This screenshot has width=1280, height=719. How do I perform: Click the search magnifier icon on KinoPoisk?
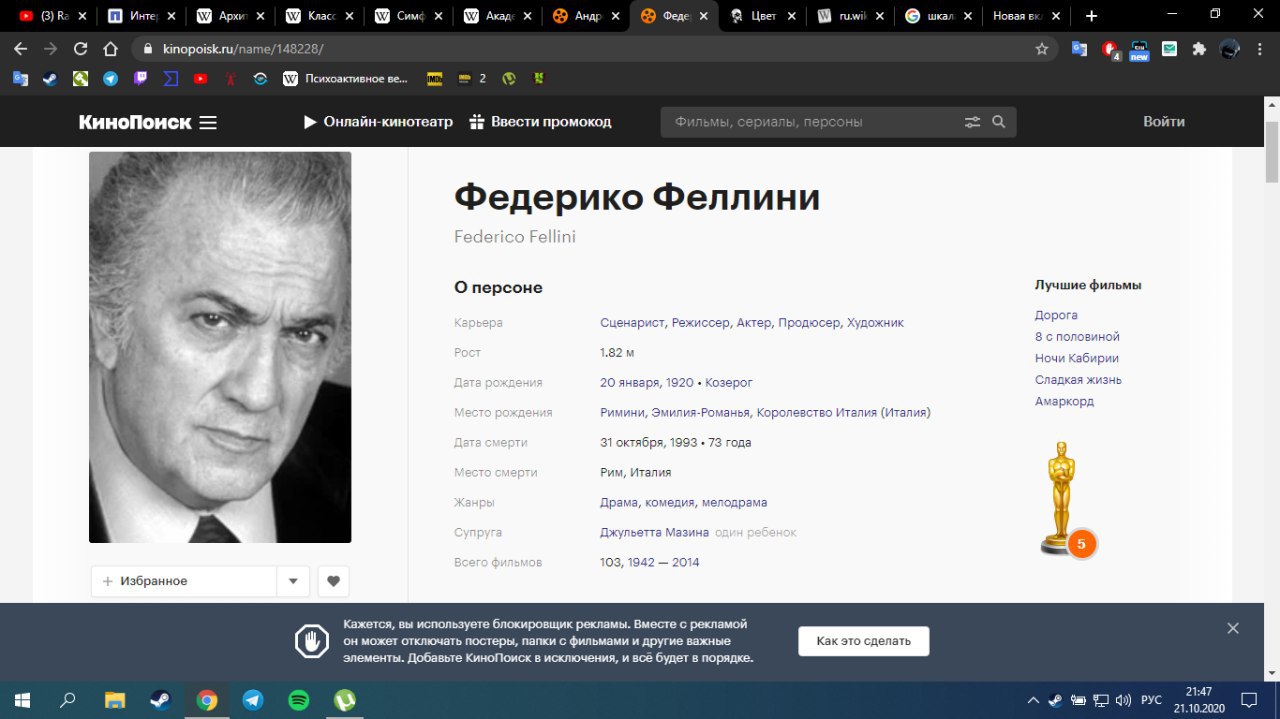pos(998,122)
